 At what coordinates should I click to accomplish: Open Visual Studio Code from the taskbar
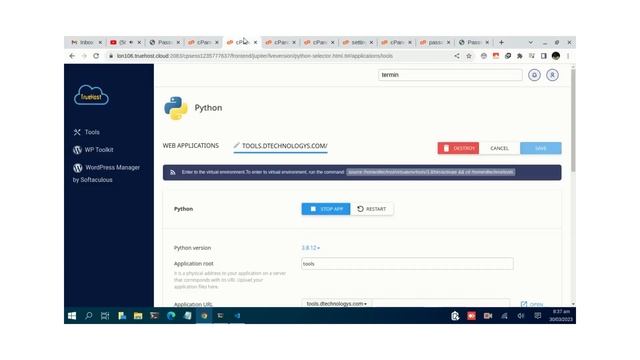(237, 316)
